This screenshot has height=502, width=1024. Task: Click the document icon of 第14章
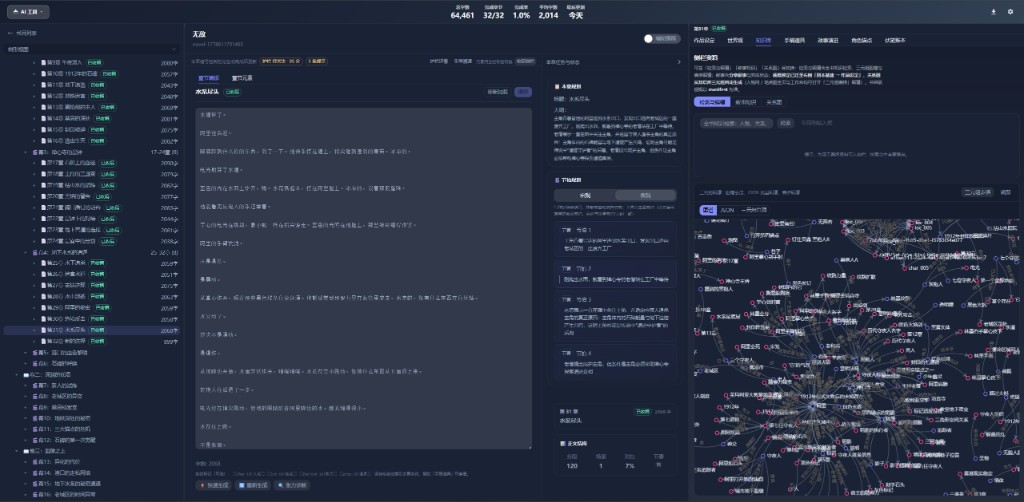click(x=43, y=119)
